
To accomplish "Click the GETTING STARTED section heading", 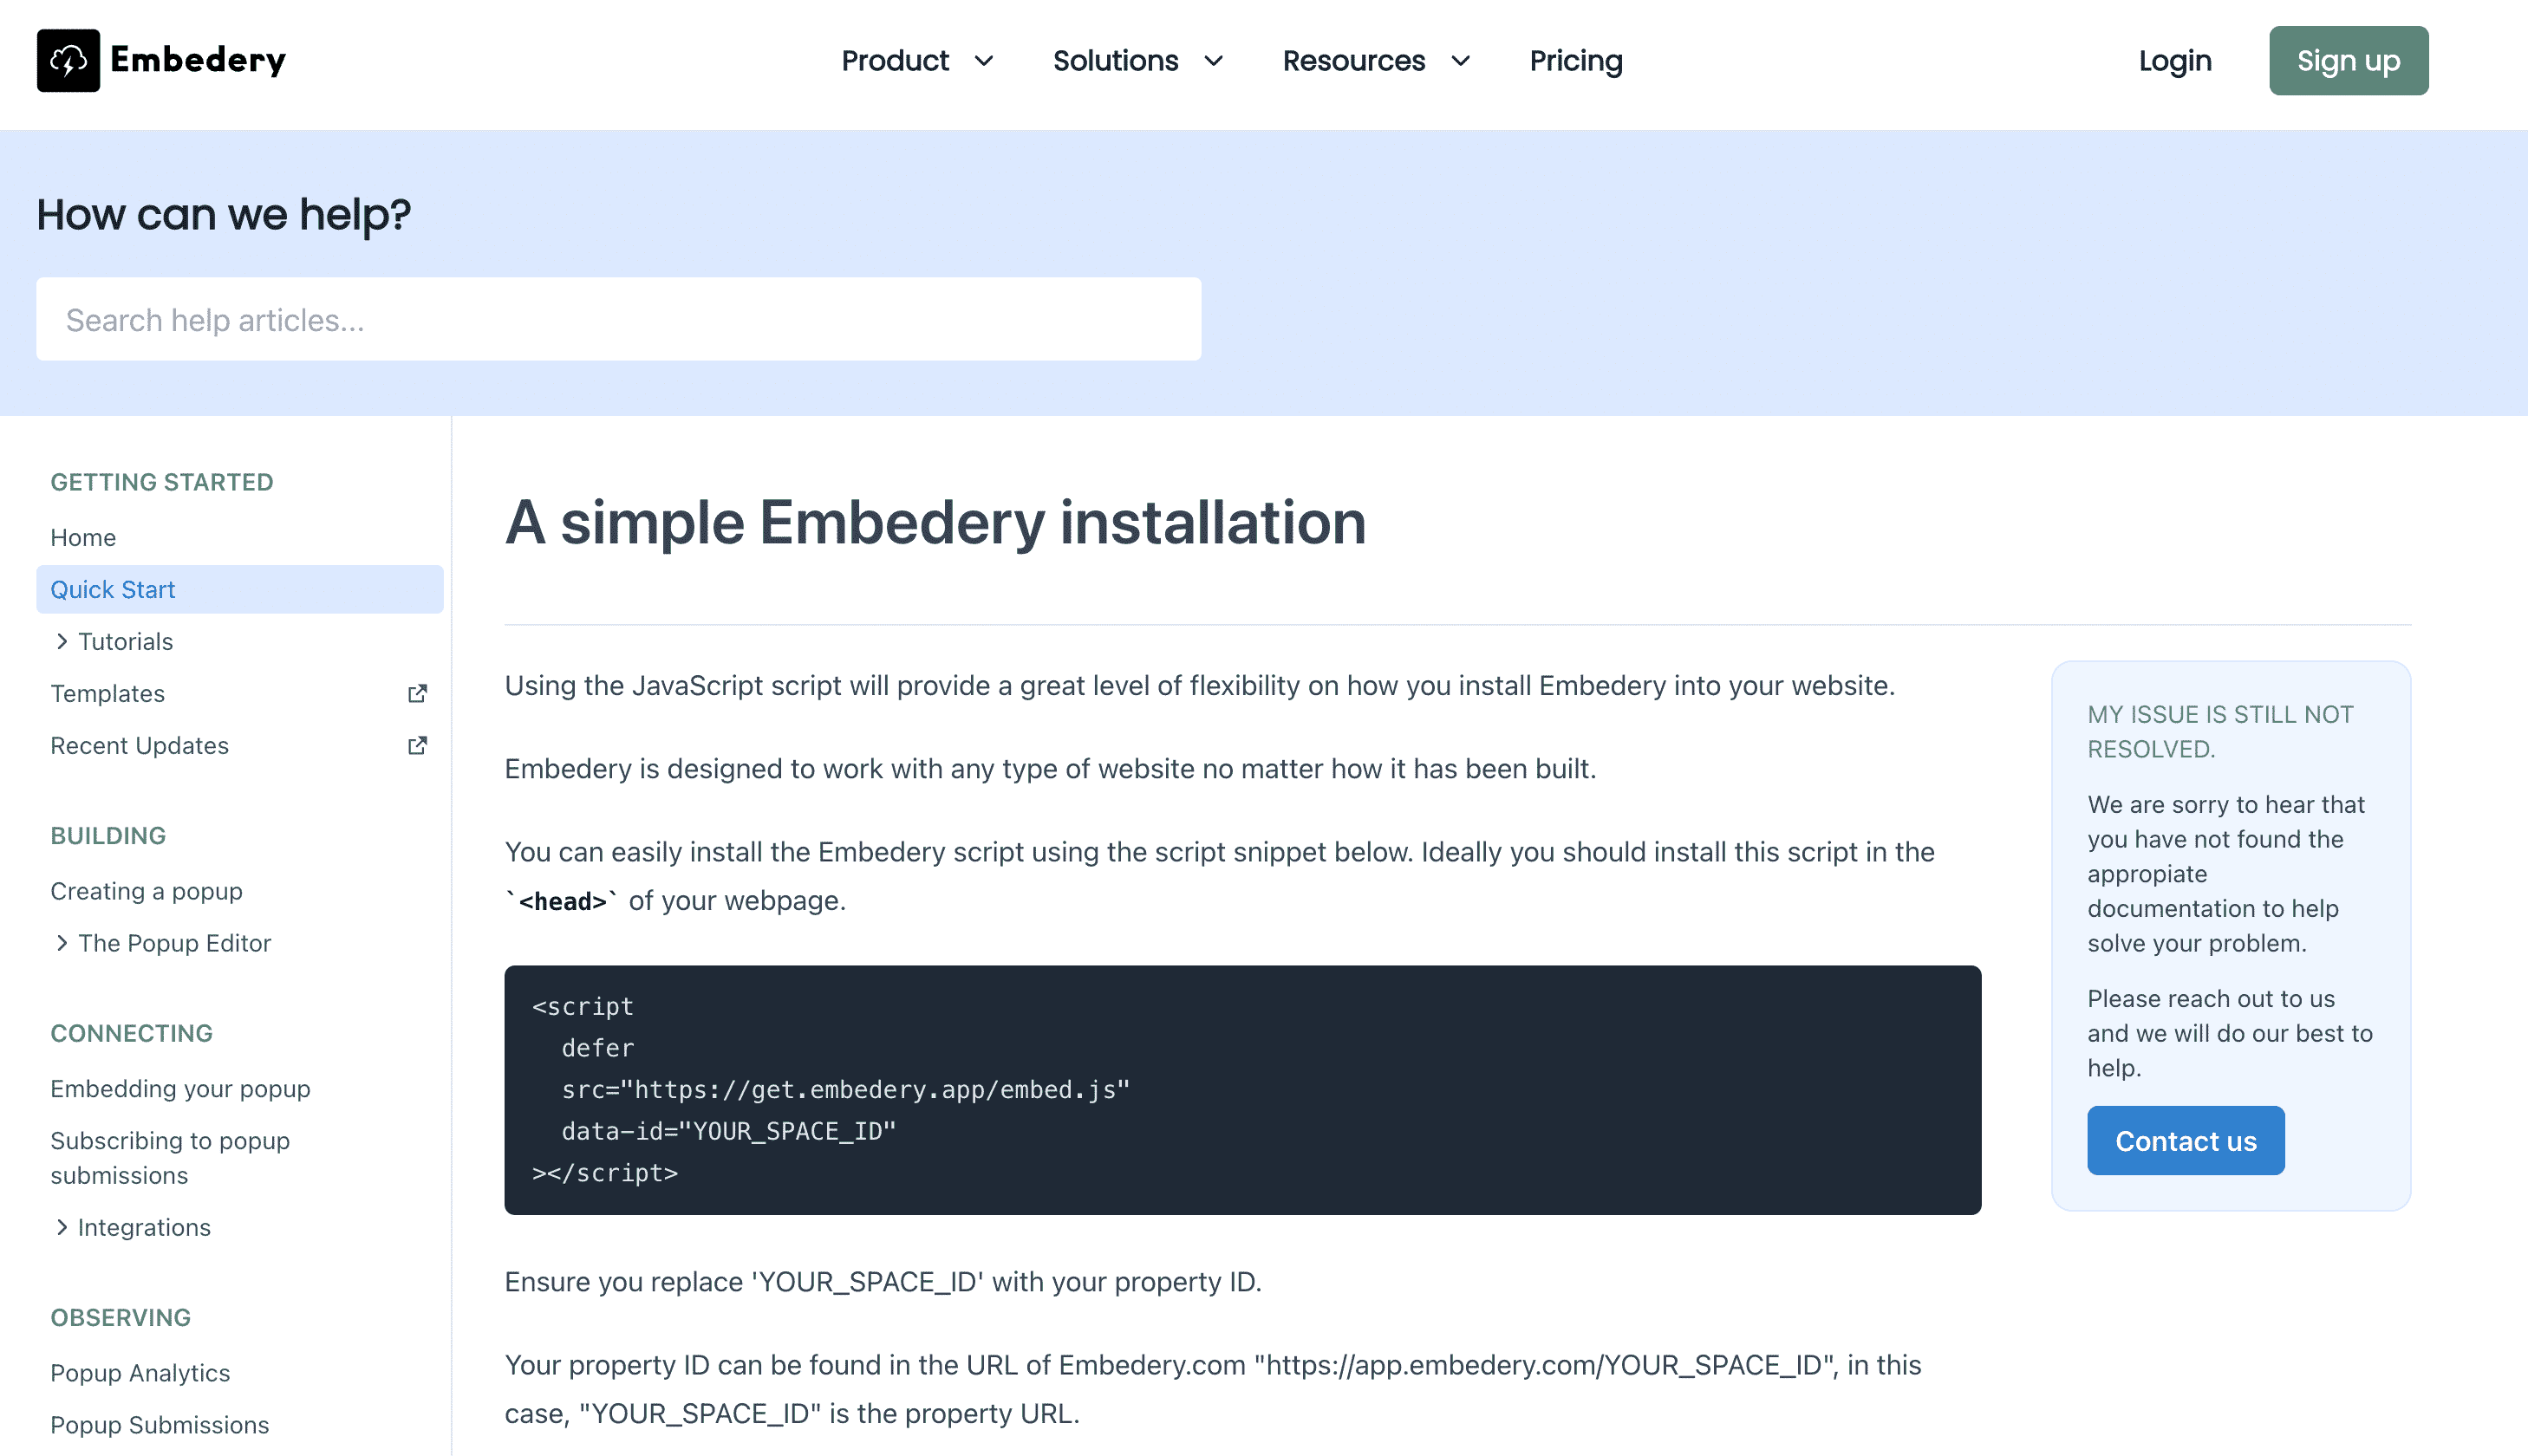I will (161, 482).
